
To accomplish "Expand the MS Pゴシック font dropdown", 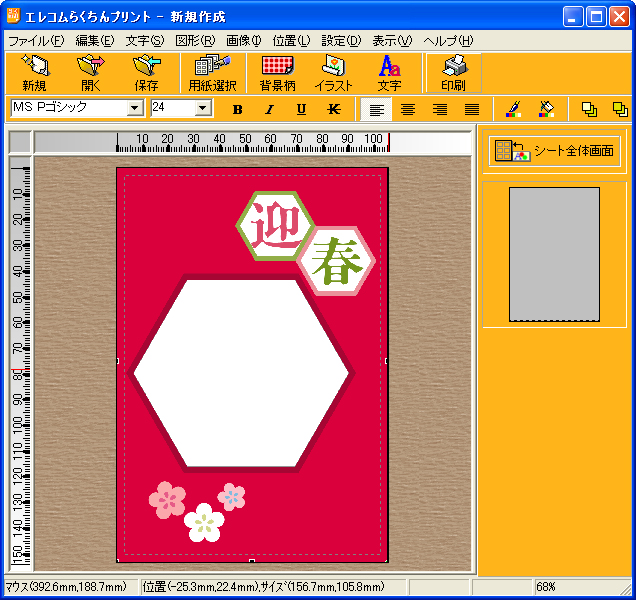I will [135, 108].
